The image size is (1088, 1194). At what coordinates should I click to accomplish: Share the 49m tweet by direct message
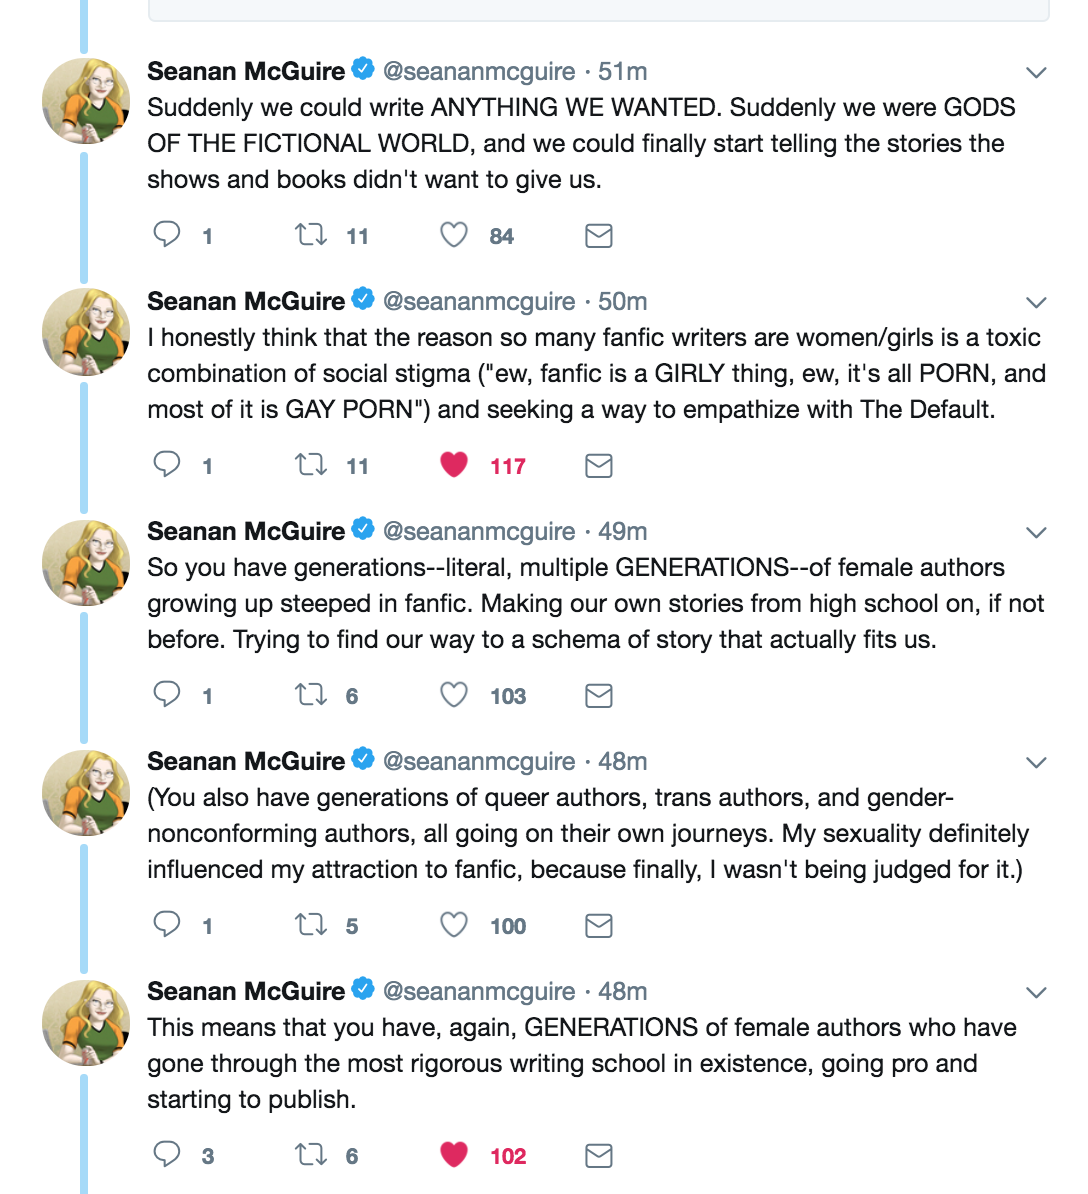(598, 696)
